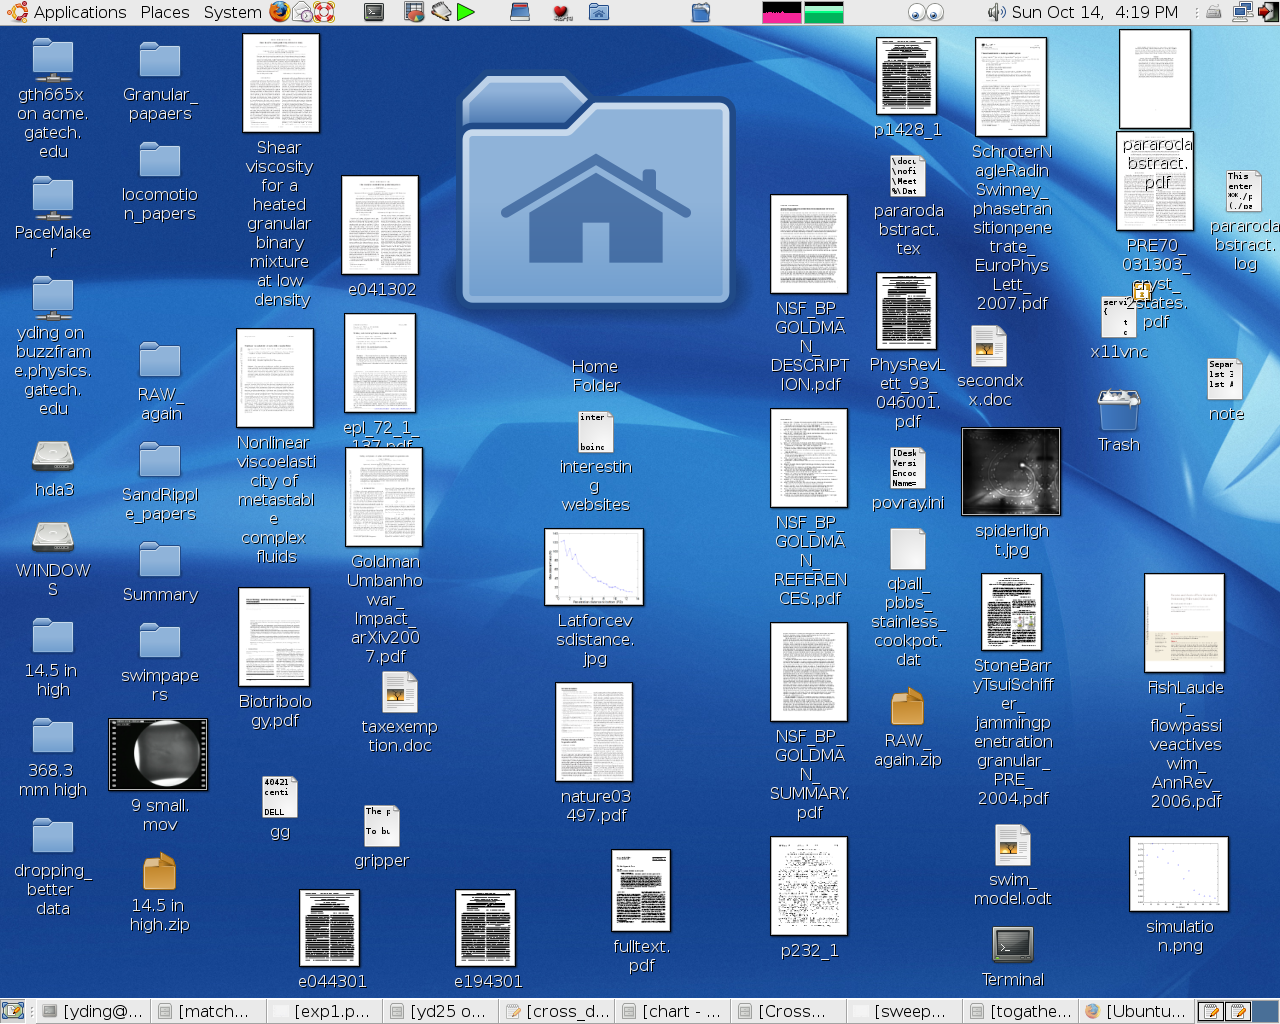Click the network monitor icon in panel
Screen dimensions: 1280x1024
coord(1243,12)
